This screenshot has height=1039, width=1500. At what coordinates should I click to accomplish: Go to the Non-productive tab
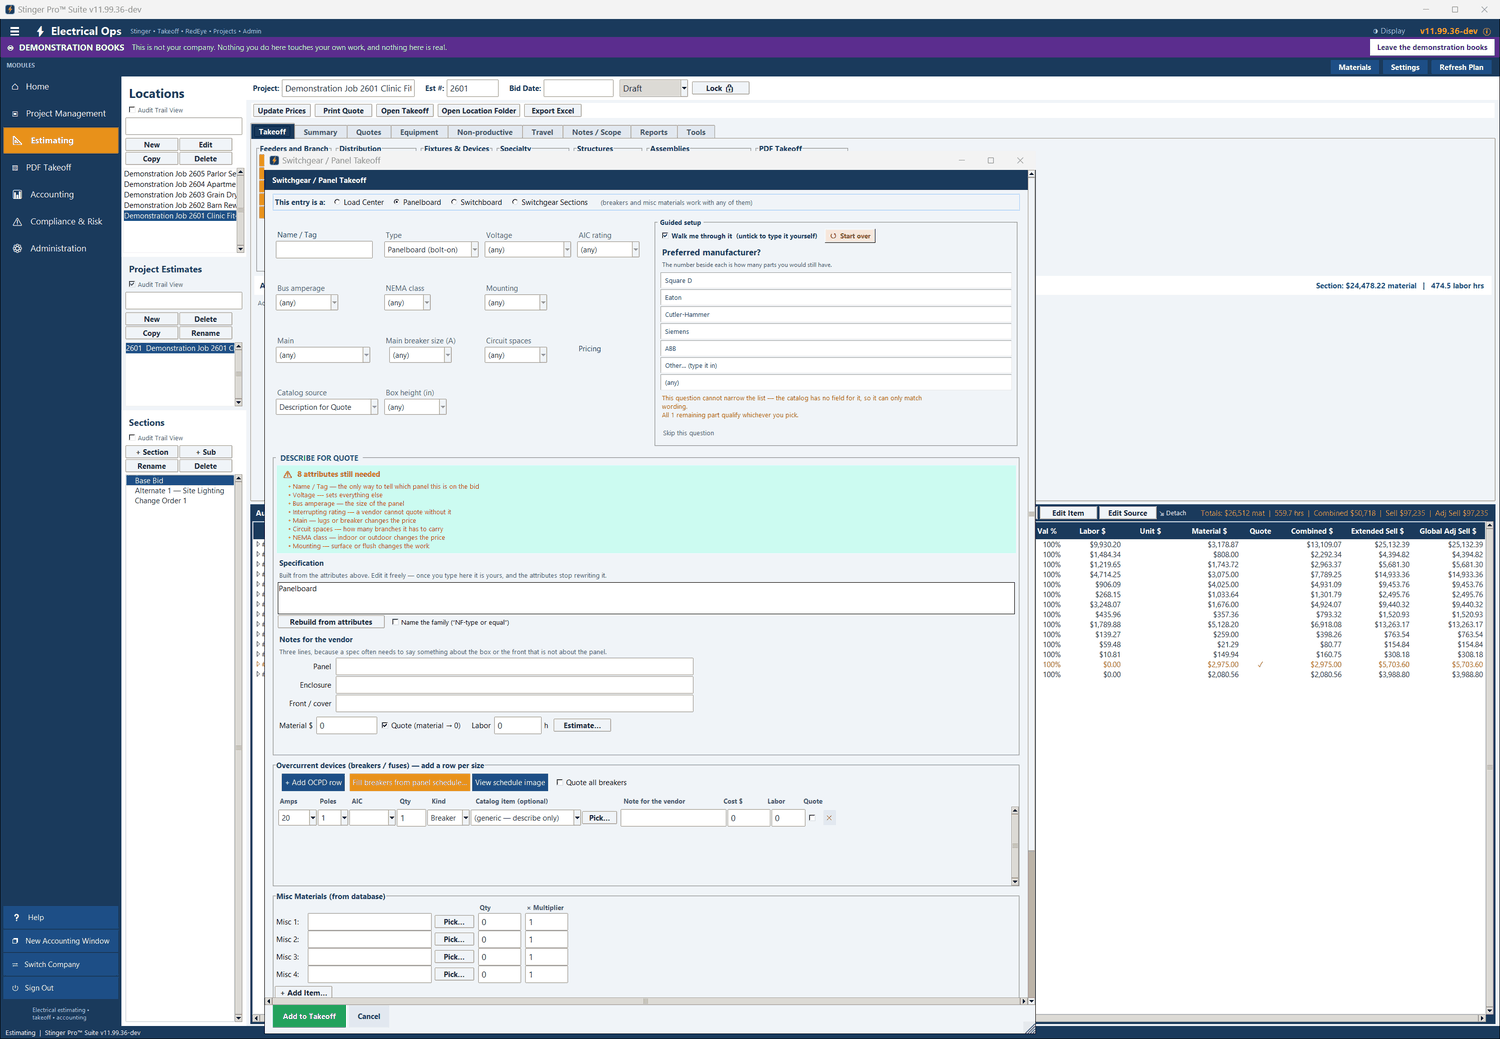pos(485,132)
